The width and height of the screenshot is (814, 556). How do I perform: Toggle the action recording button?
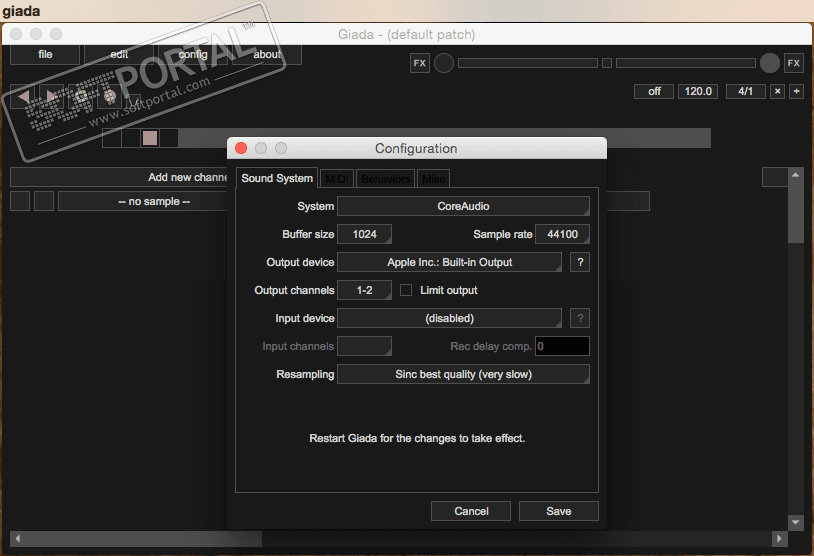(x=81, y=96)
